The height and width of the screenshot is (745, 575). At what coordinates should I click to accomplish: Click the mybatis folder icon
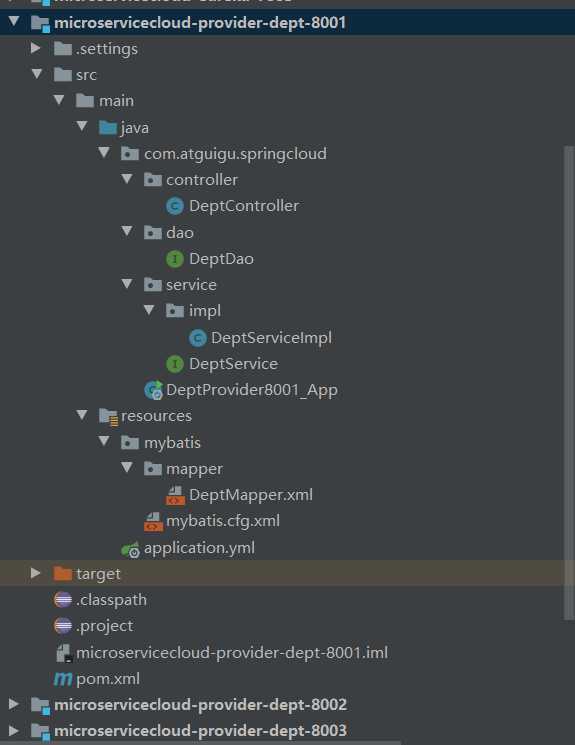click(x=130, y=442)
